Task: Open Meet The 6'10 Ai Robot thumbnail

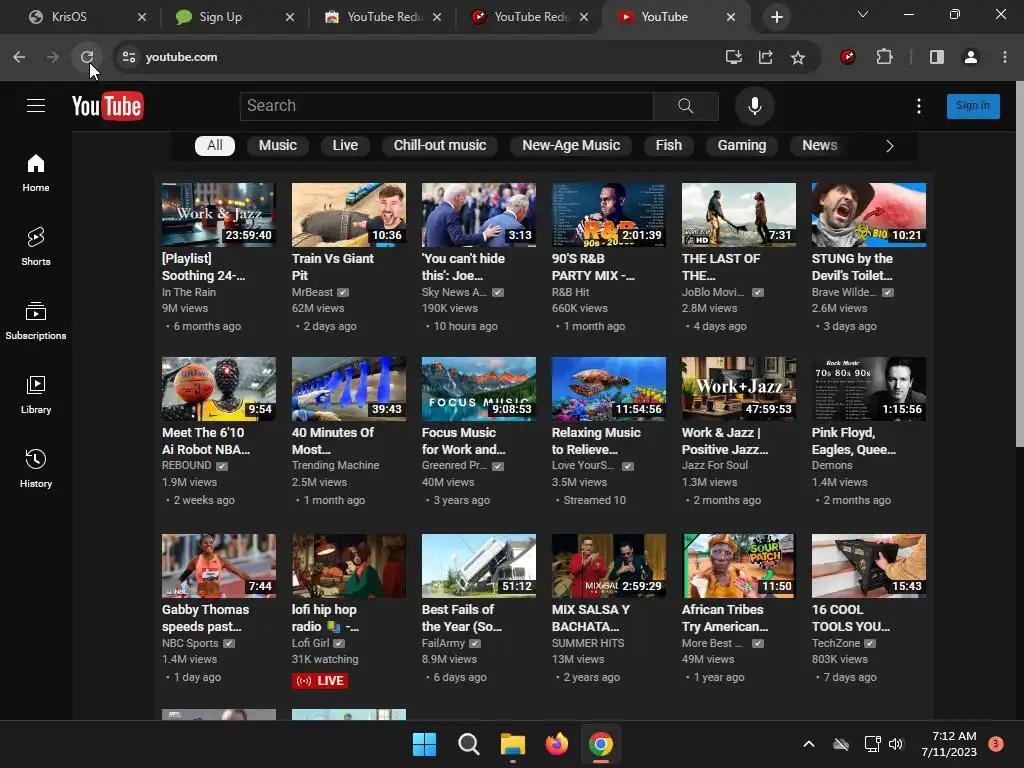Action: 219,389
